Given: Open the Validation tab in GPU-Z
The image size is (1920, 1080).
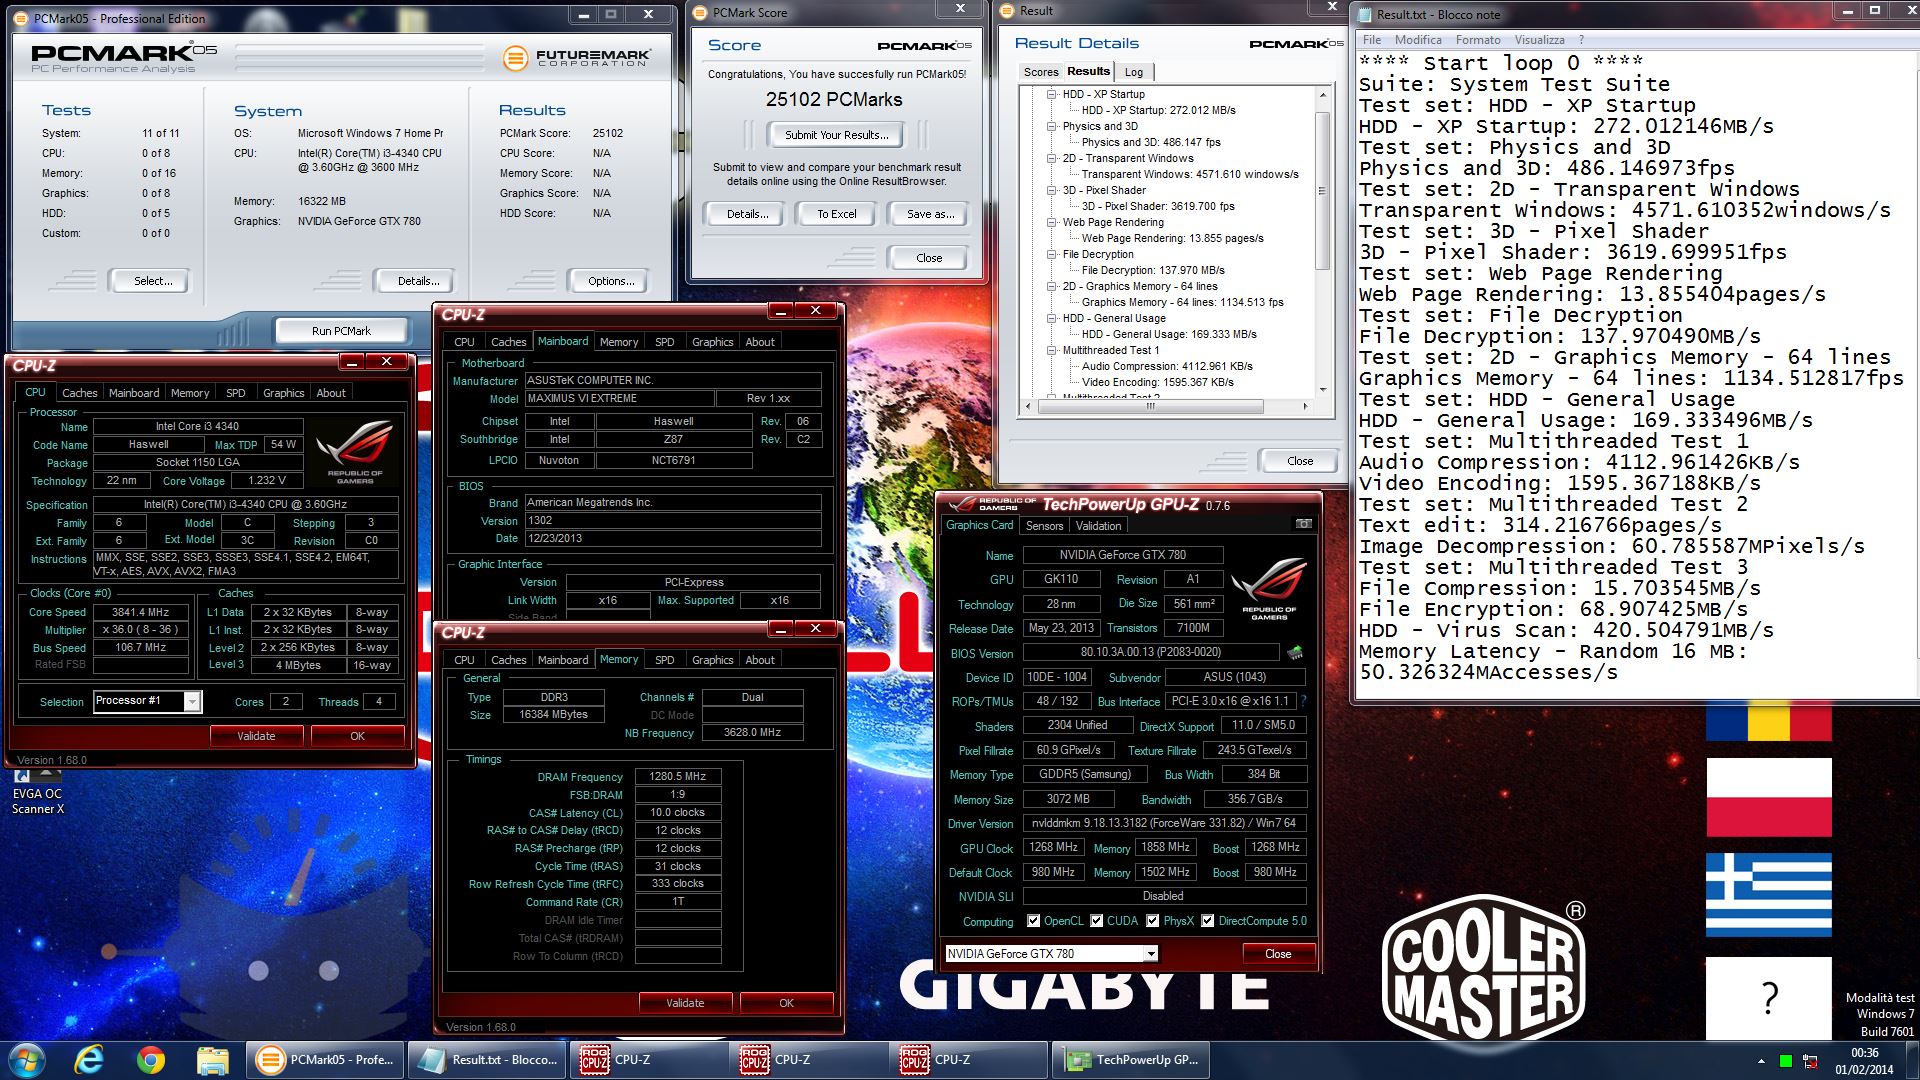Looking at the screenshot, I should tap(1098, 526).
